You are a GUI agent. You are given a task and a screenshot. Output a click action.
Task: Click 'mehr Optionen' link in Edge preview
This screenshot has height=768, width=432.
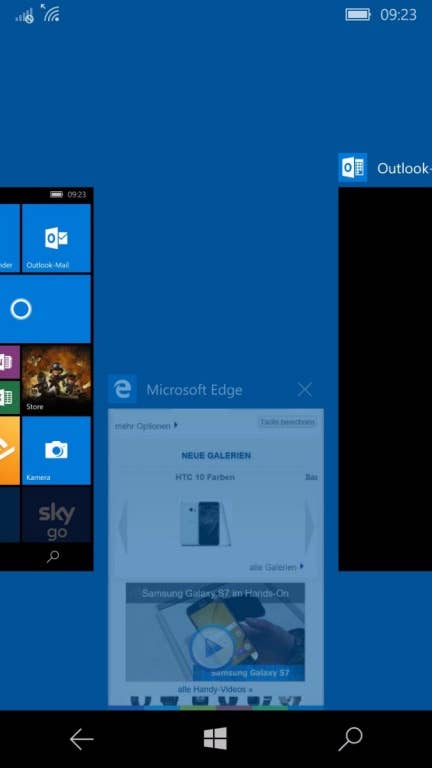pyautogui.click(x=146, y=426)
